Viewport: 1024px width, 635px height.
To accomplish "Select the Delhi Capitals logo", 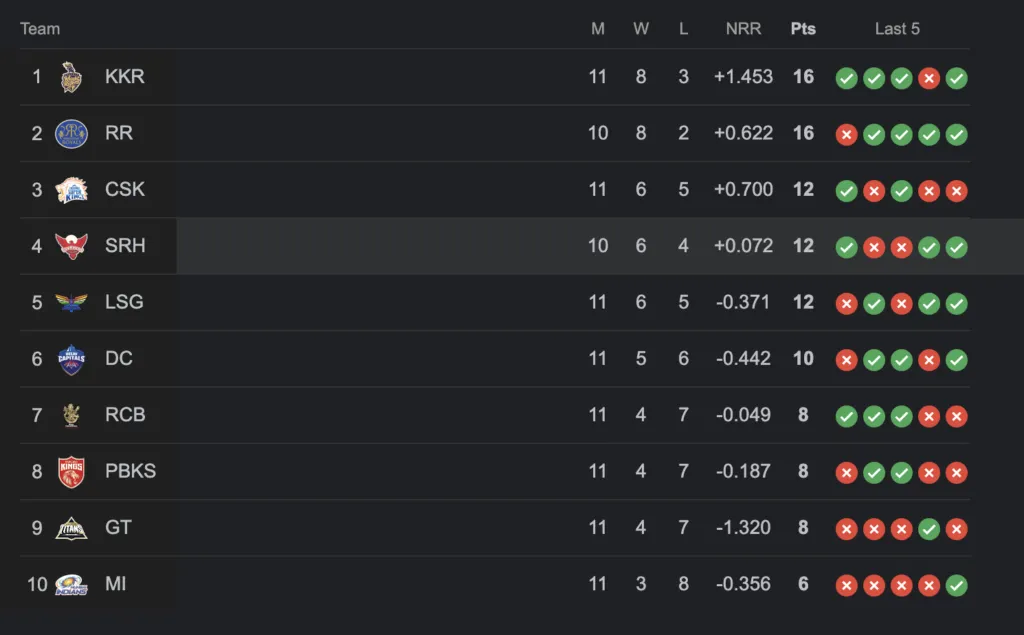I will tap(71, 359).
